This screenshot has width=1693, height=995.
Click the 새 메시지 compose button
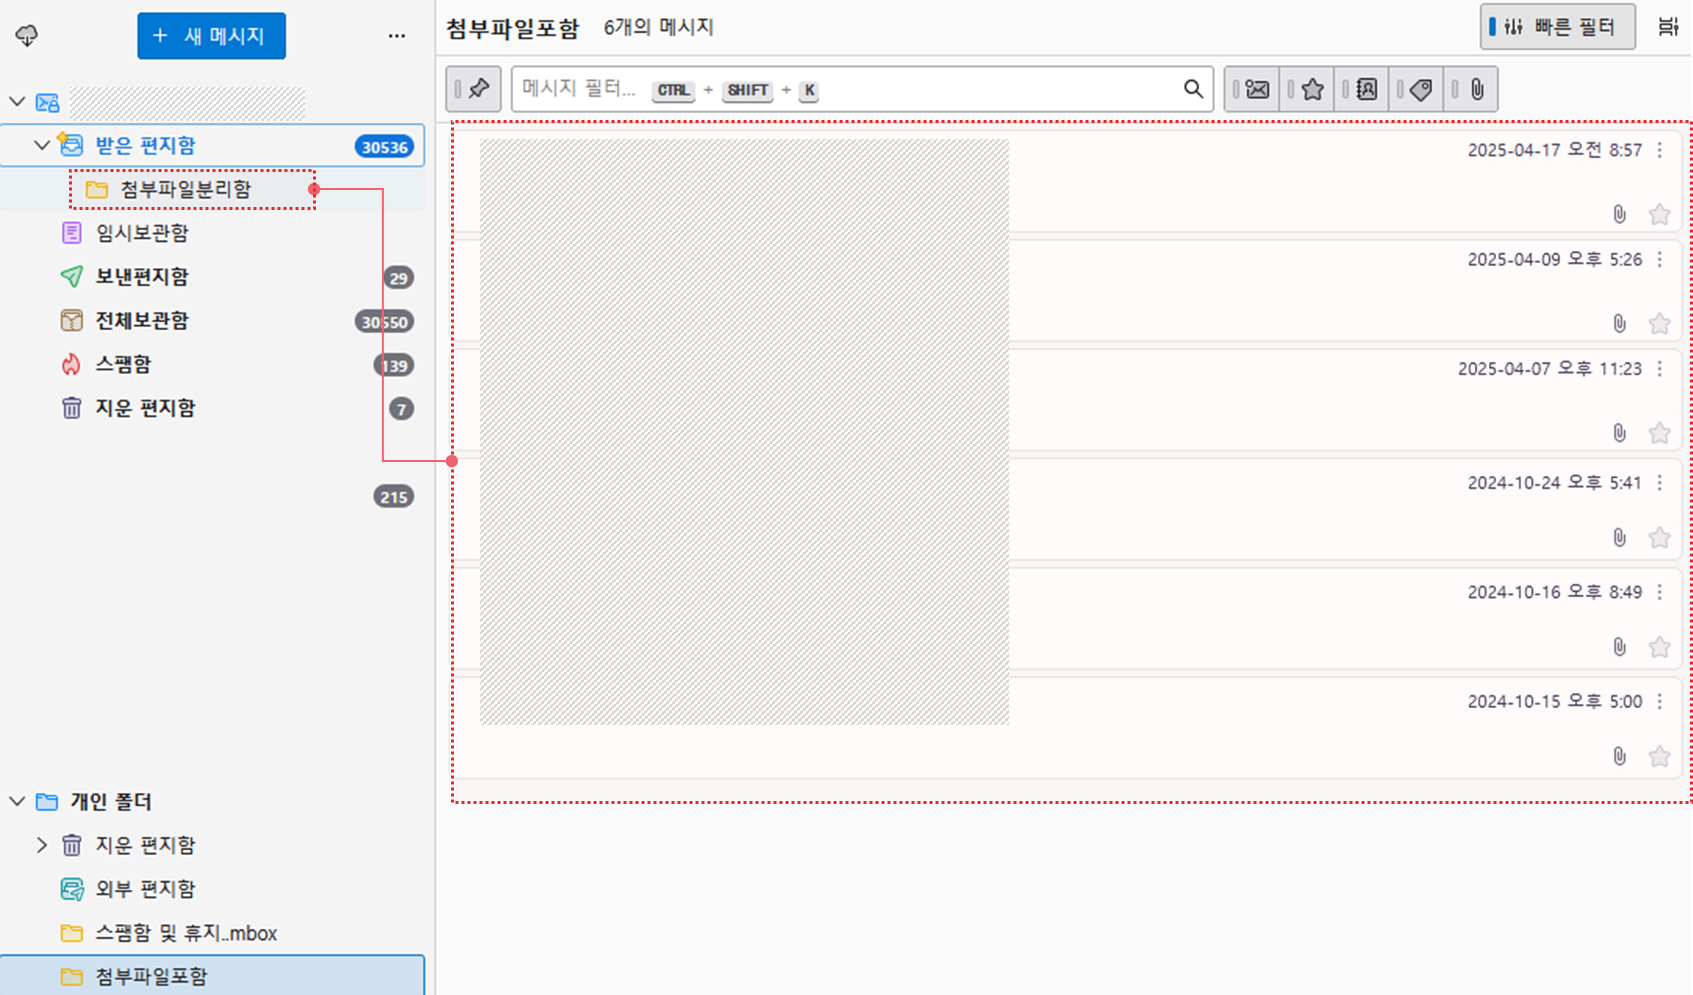(x=211, y=36)
